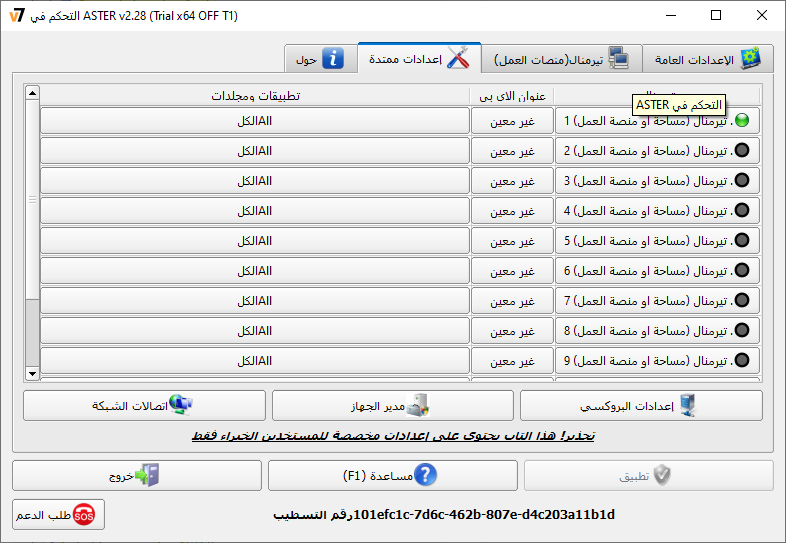Screen dimensions: 786x543
Task: Click the proxy server icon
Action: (688, 405)
